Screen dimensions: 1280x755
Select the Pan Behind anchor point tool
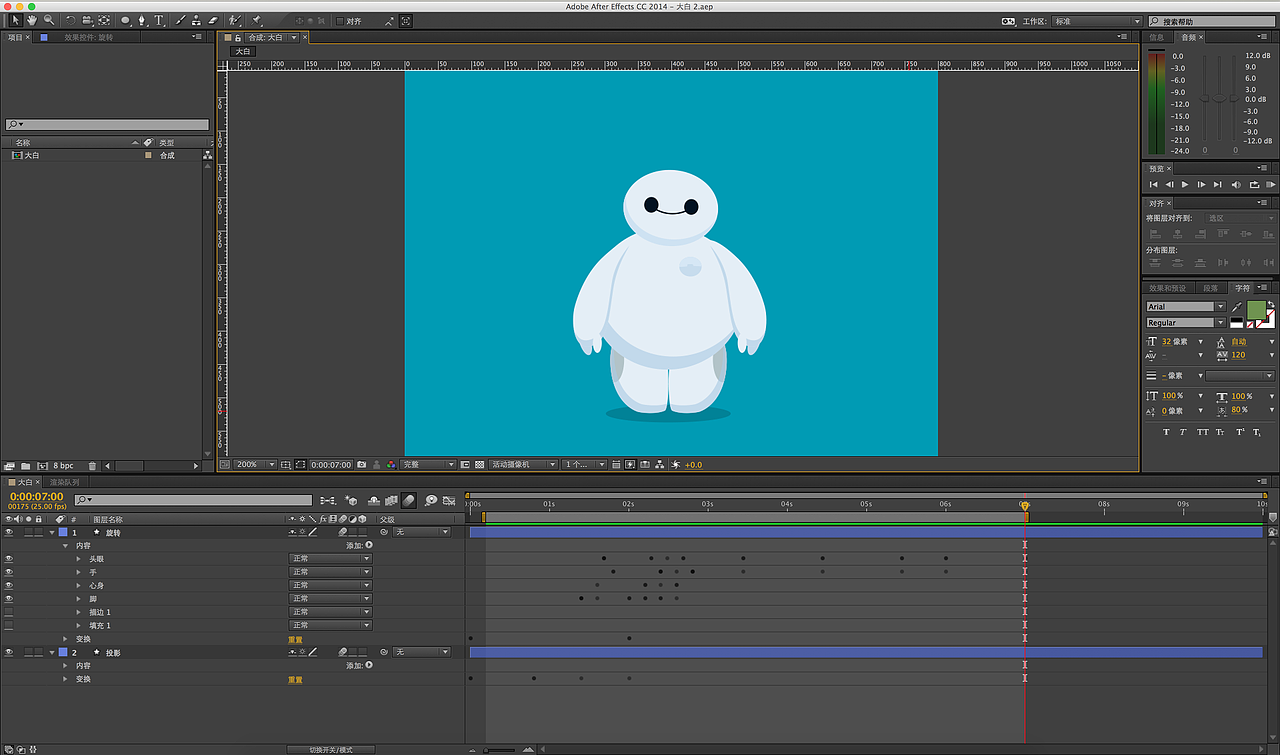click(x=104, y=20)
